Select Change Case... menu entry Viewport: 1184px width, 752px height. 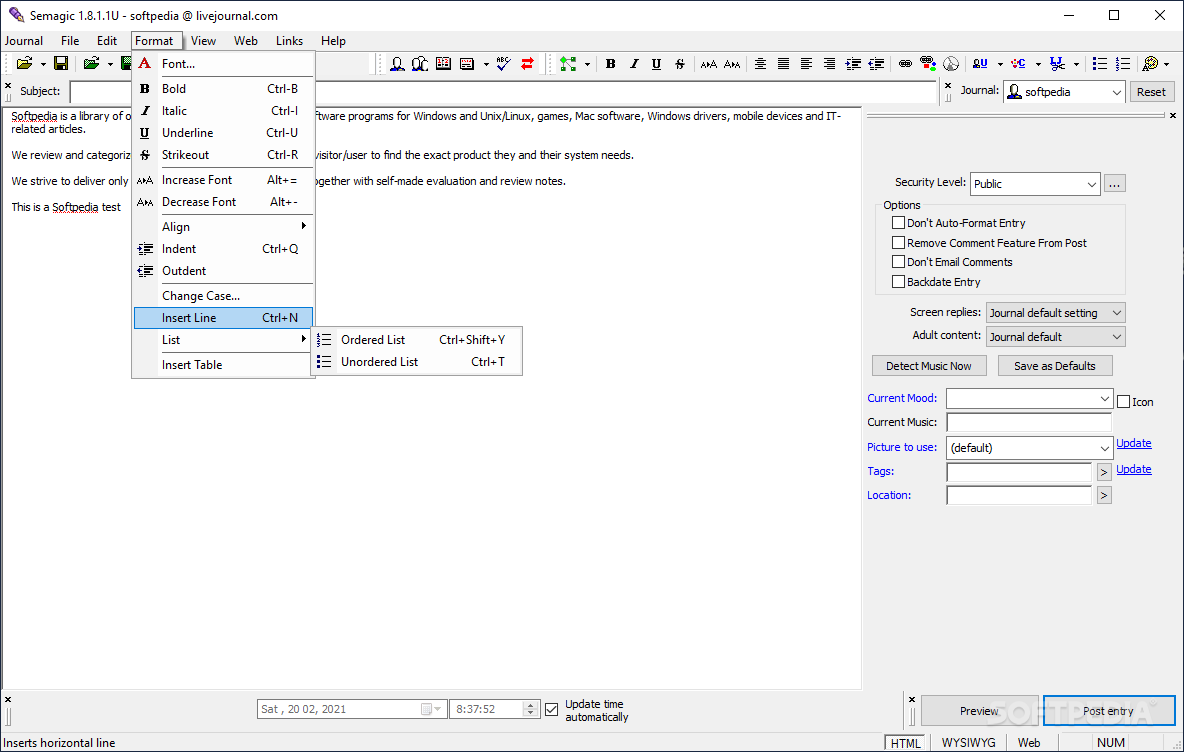[224, 296]
